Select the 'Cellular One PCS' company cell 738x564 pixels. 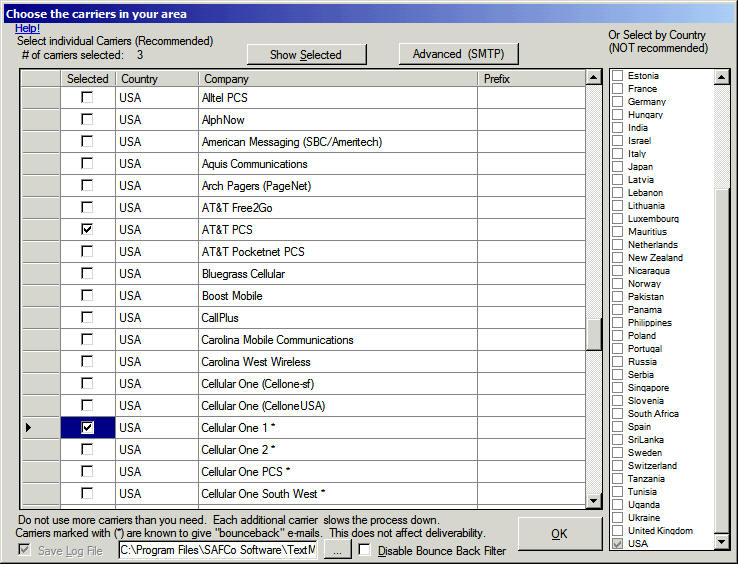click(338, 472)
